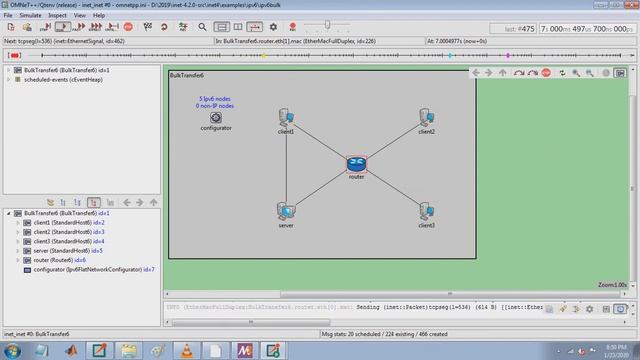This screenshot has width=640, height=360.
Task: Click the red Stop button in main toolbar
Action: coord(128,27)
